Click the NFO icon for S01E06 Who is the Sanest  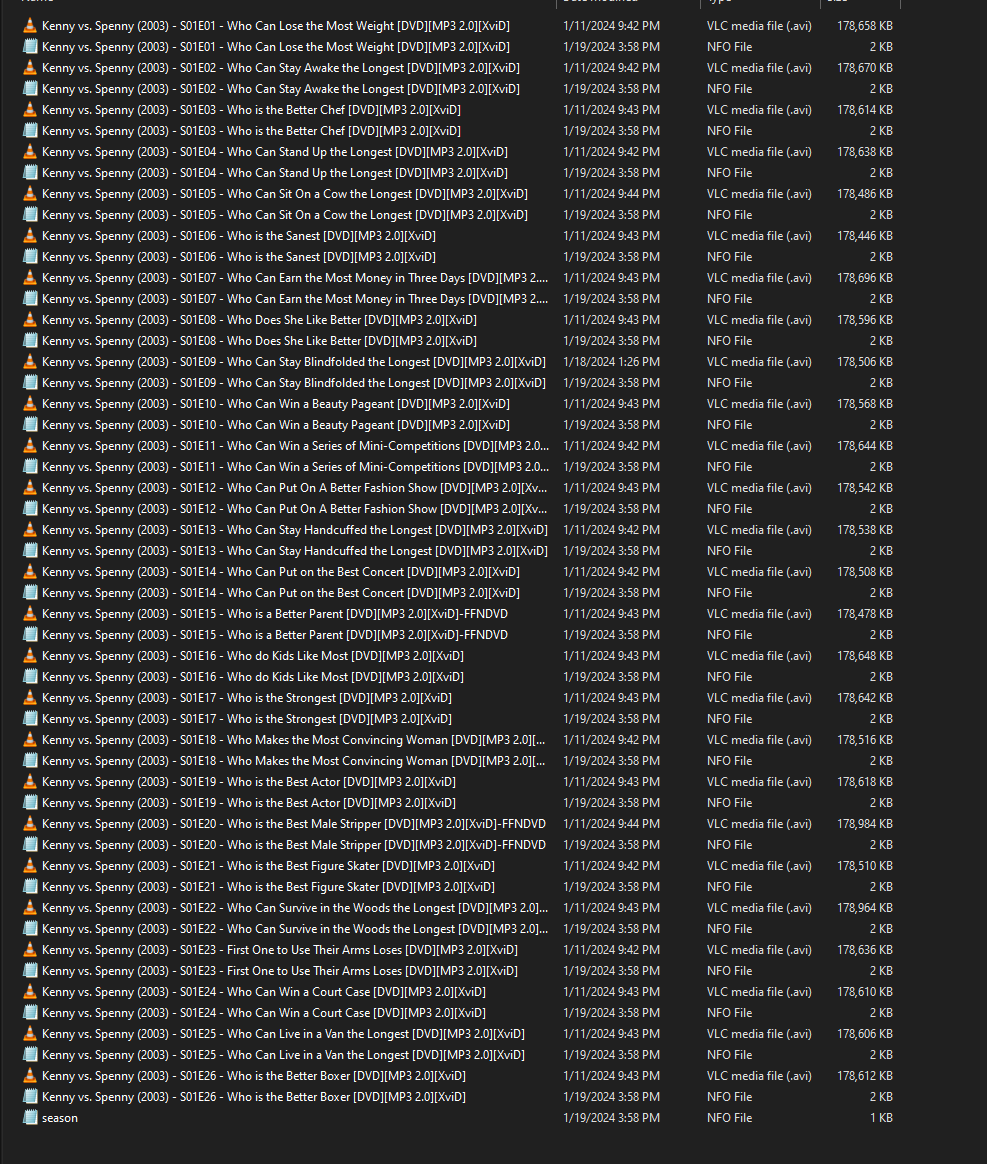[x=30, y=256]
